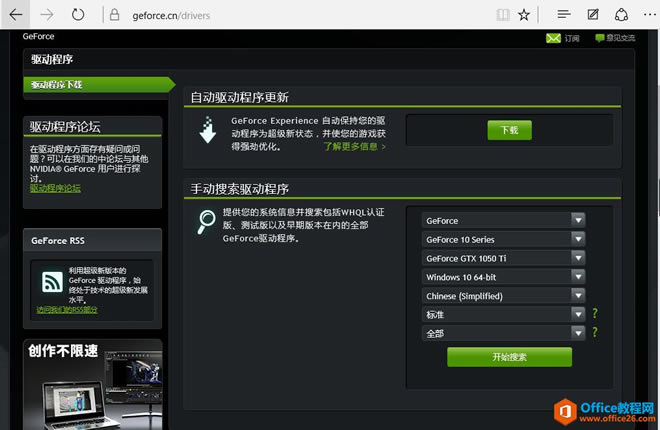
Task: Click the 手动搜索驱动程序 heading
Action: pos(240,189)
